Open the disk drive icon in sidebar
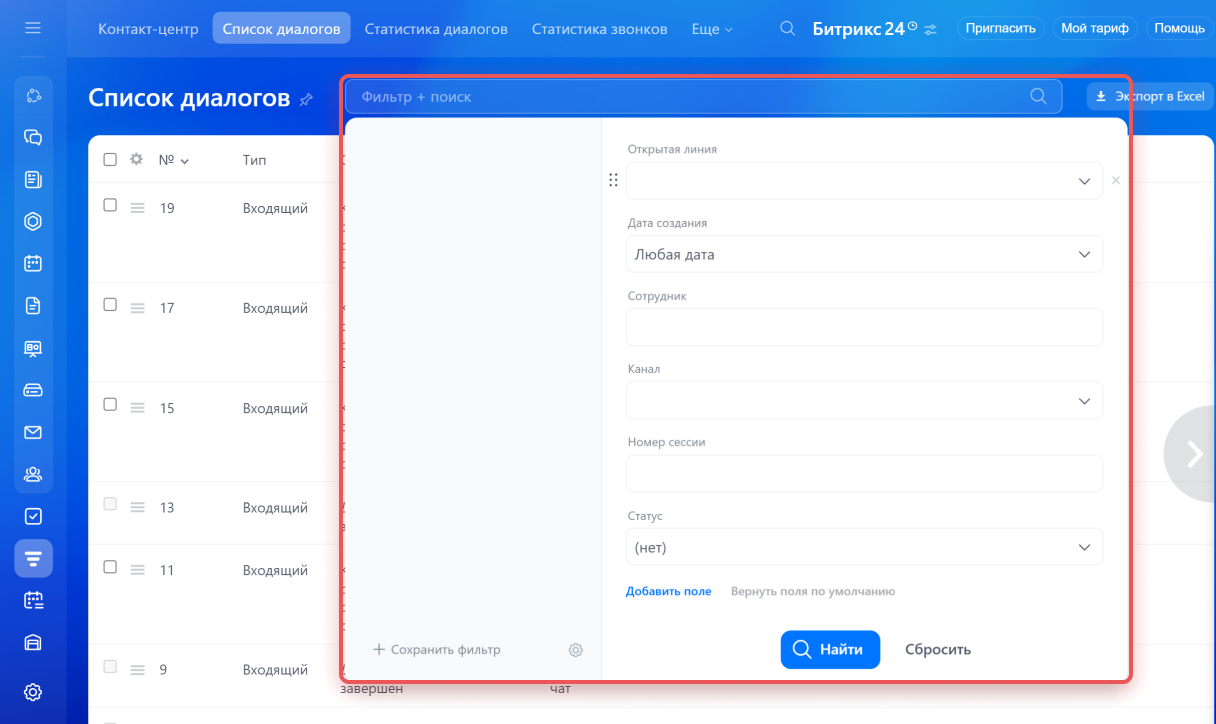The width and height of the screenshot is (1216, 724). [33, 390]
